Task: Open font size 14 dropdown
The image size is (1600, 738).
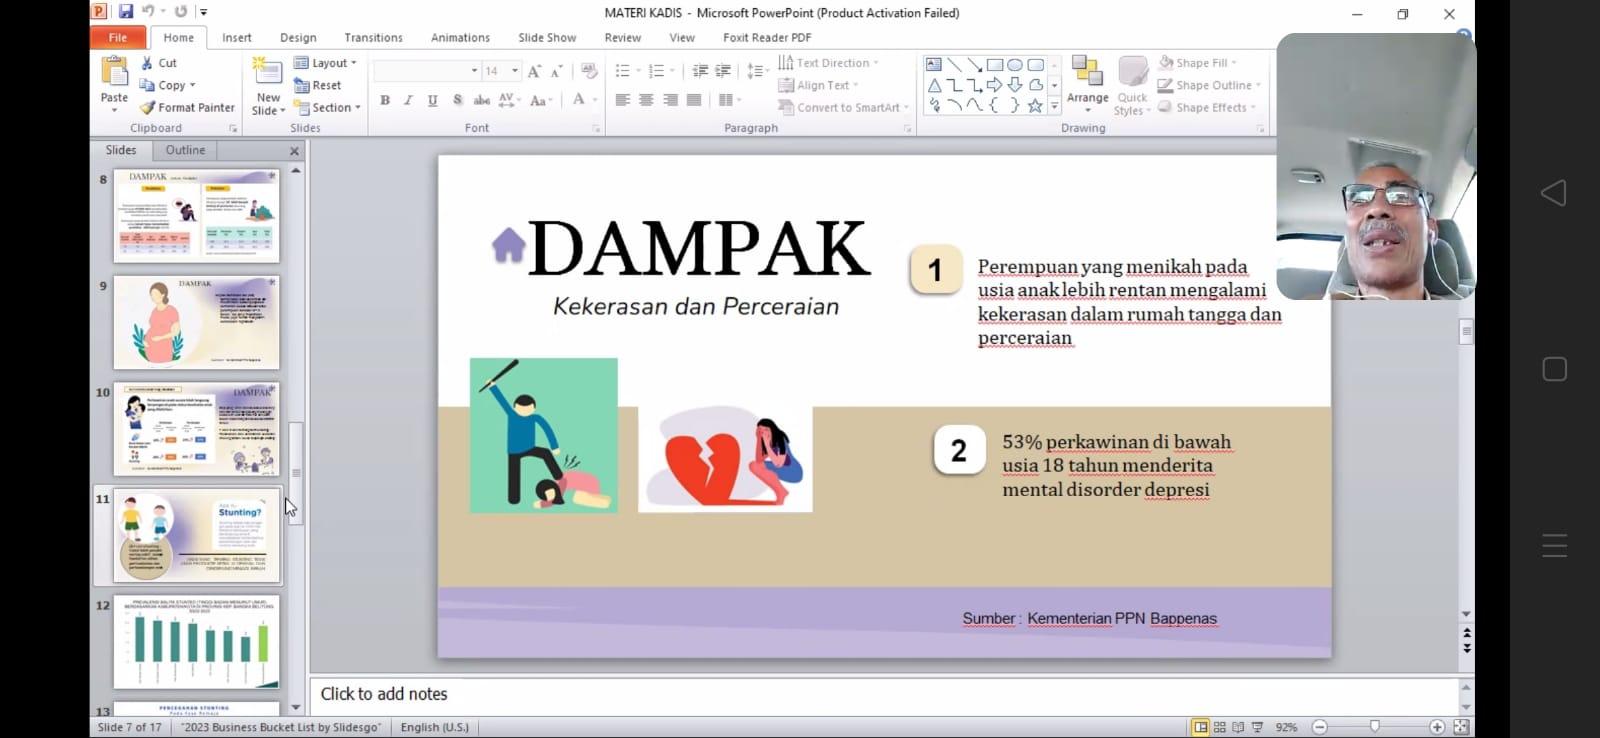Action: tap(515, 71)
